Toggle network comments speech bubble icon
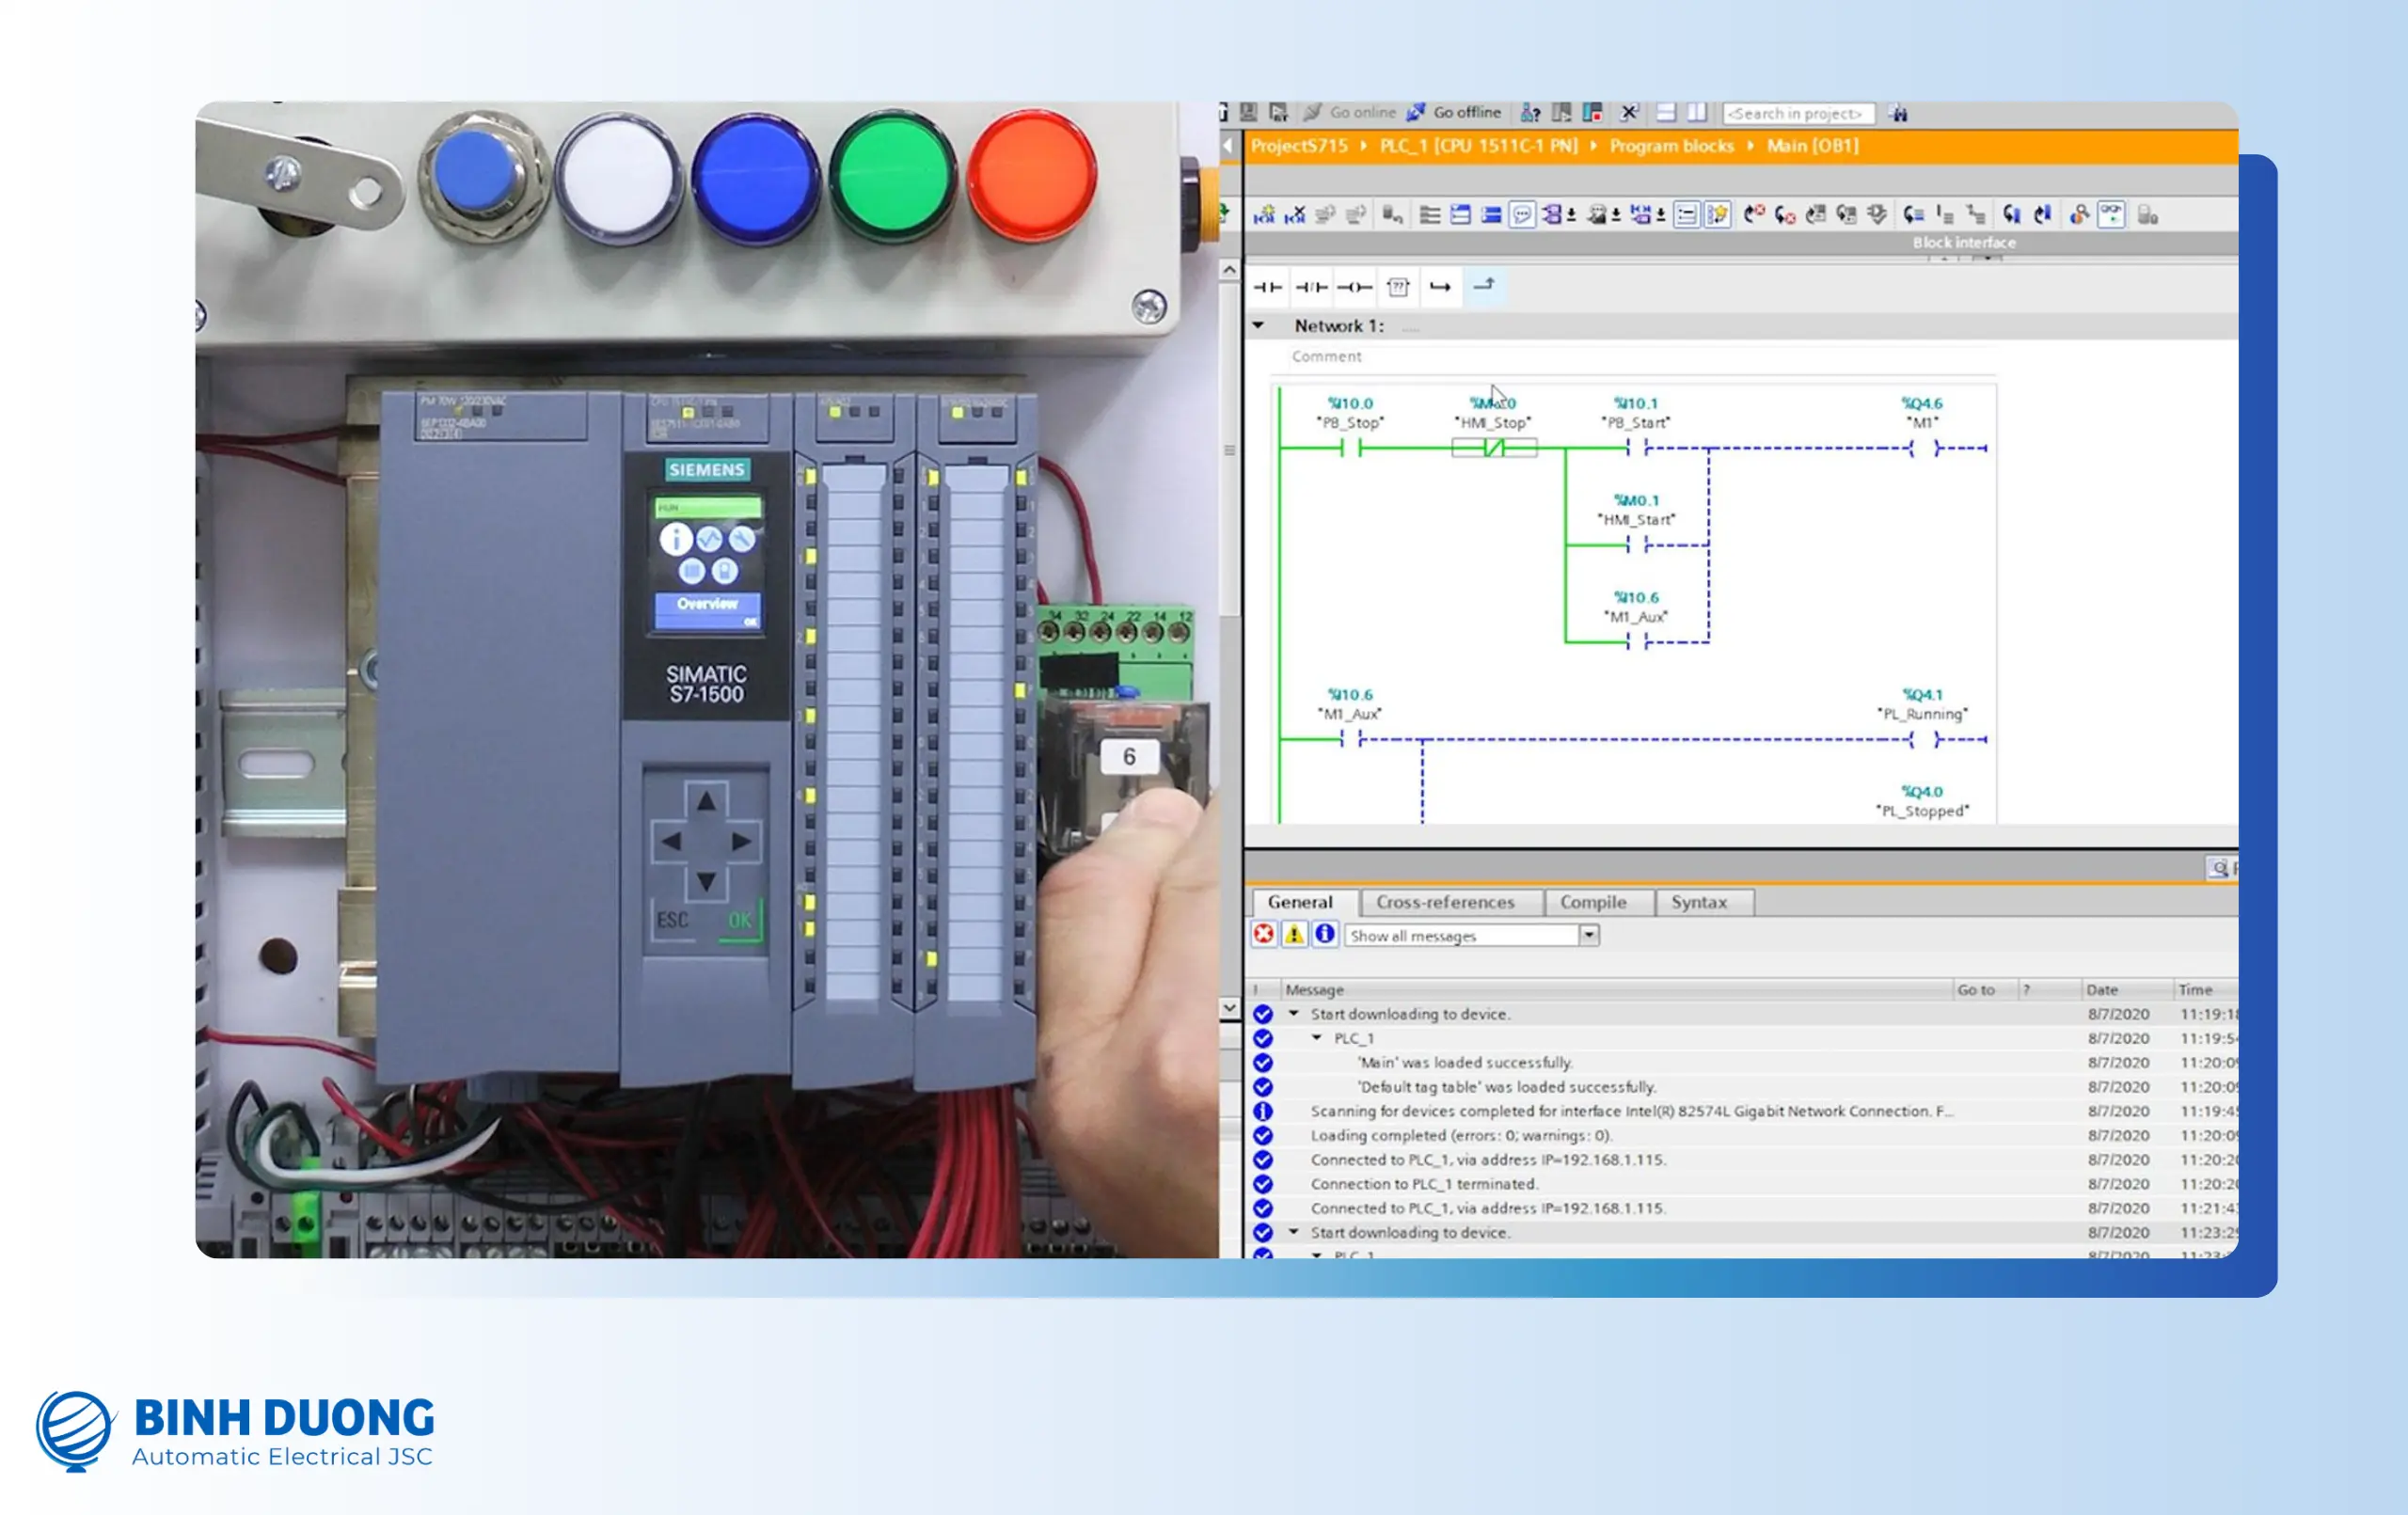Image resolution: width=2408 pixels, height=1515 pixels. tap(1522, 214)
